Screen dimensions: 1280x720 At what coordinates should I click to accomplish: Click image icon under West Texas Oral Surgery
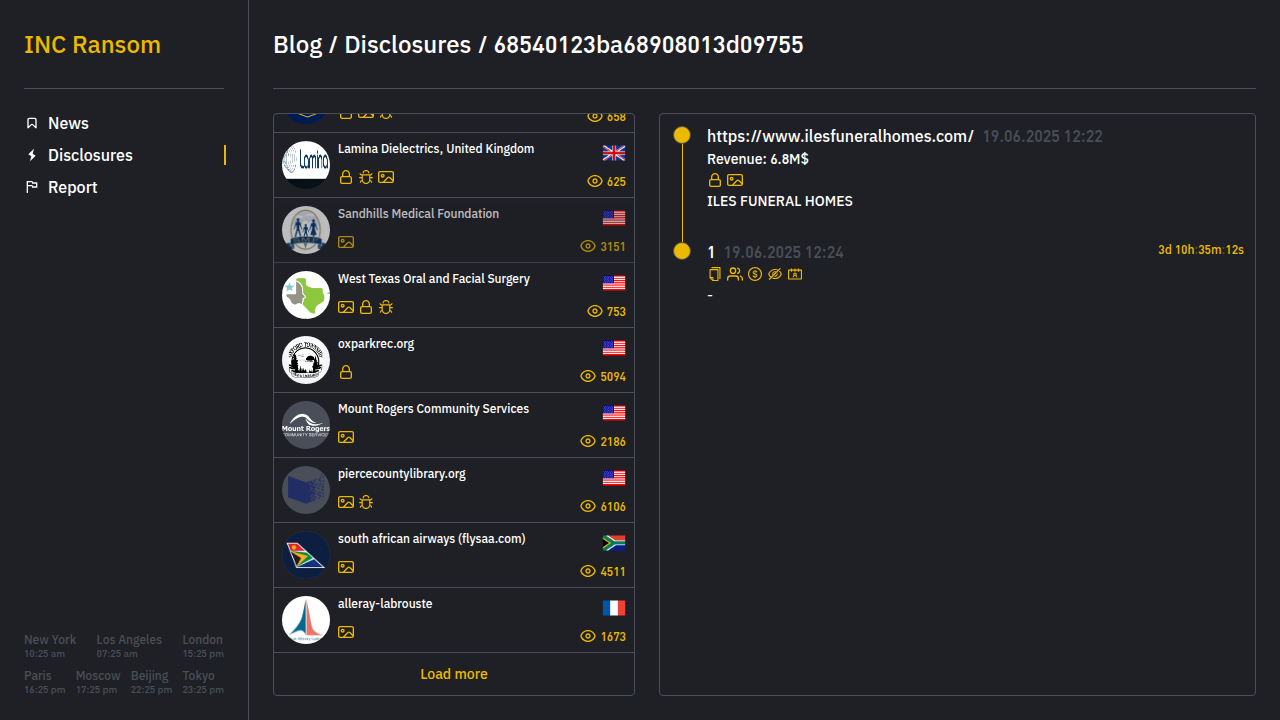(346, 307)
